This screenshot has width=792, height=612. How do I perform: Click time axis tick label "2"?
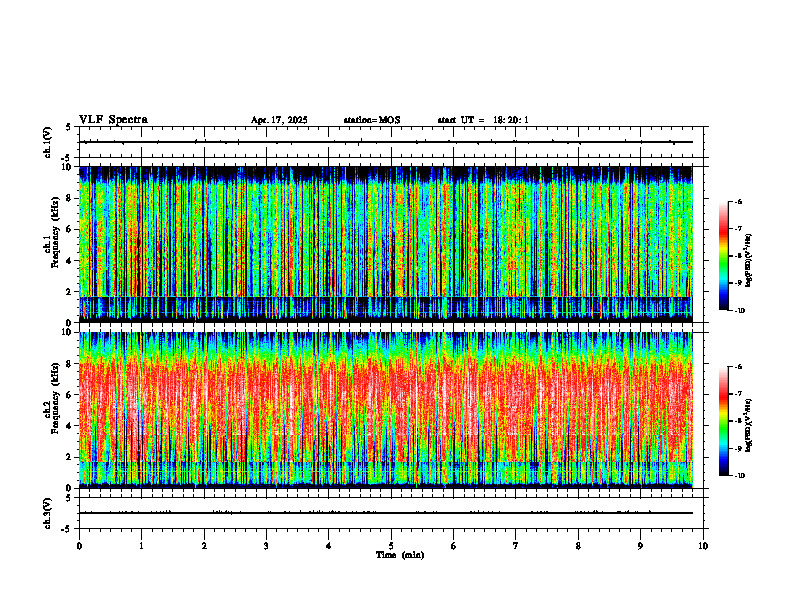pos(204,546)
